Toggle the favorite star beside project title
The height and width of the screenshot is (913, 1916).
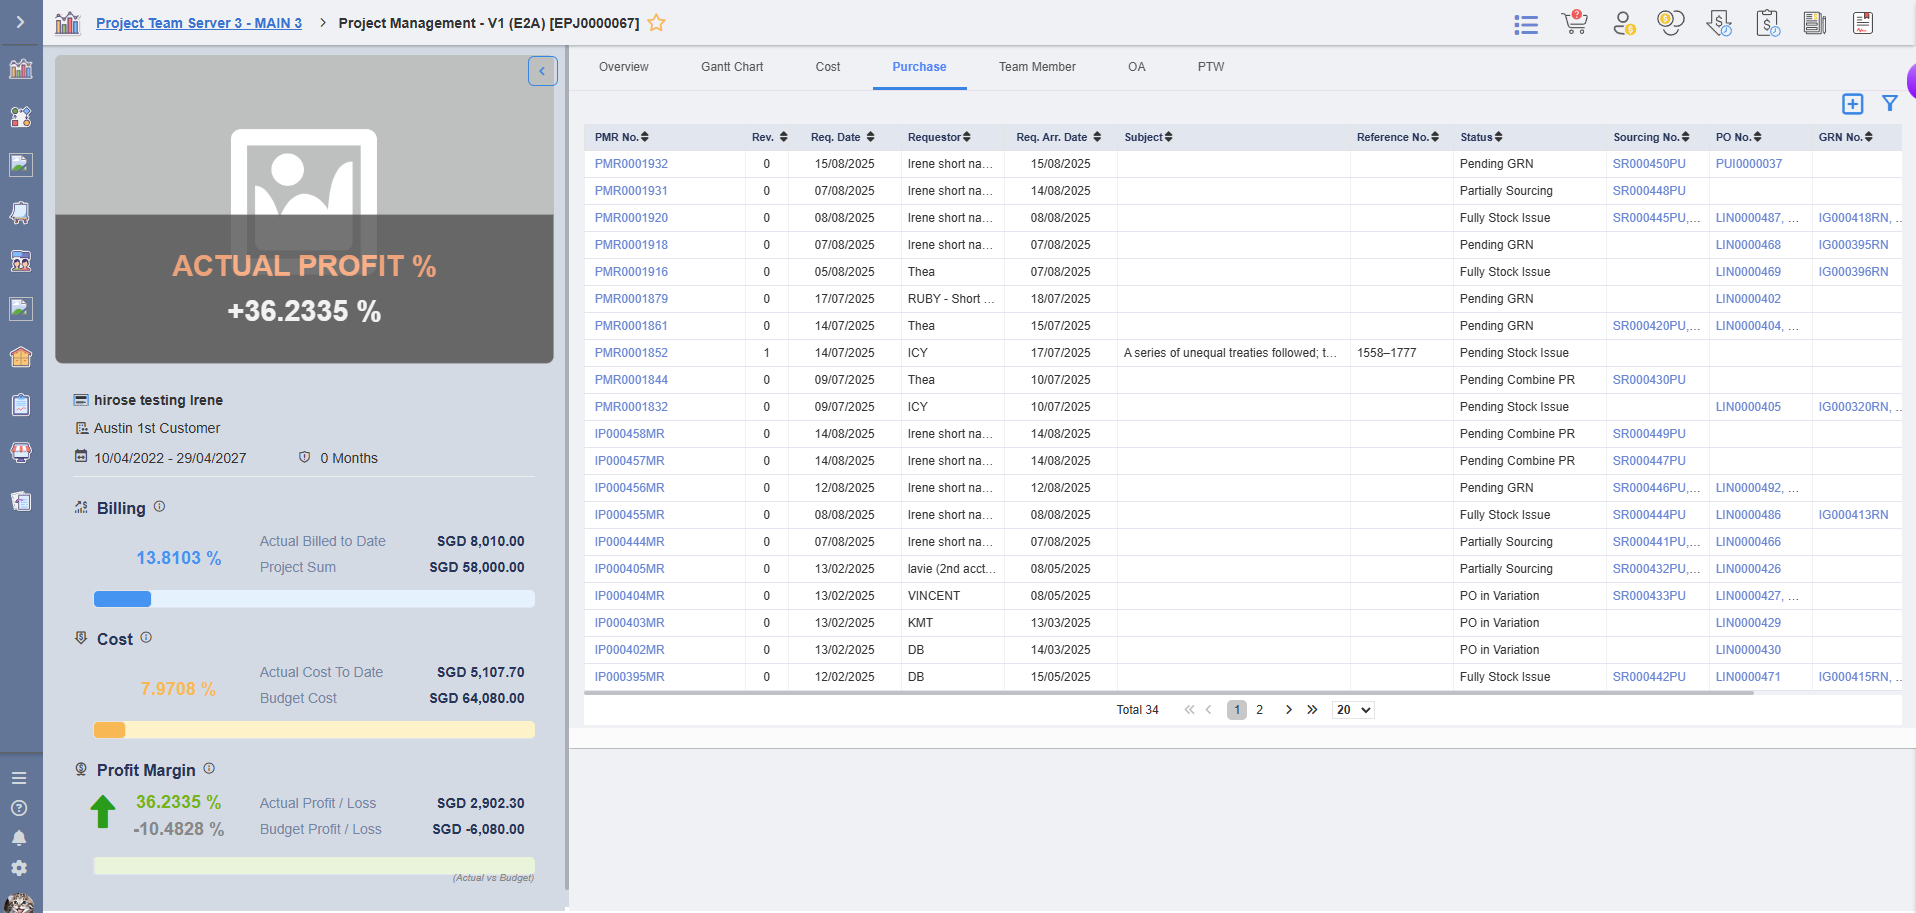(x=657, y=23)
